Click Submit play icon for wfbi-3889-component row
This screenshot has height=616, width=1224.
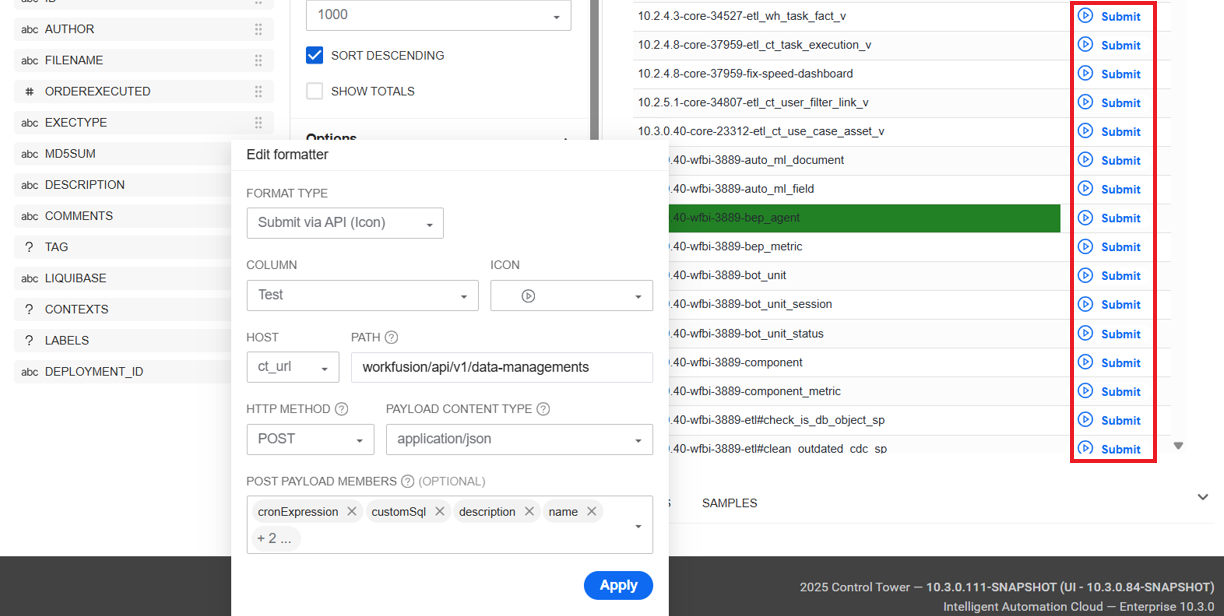point(1085,362)
